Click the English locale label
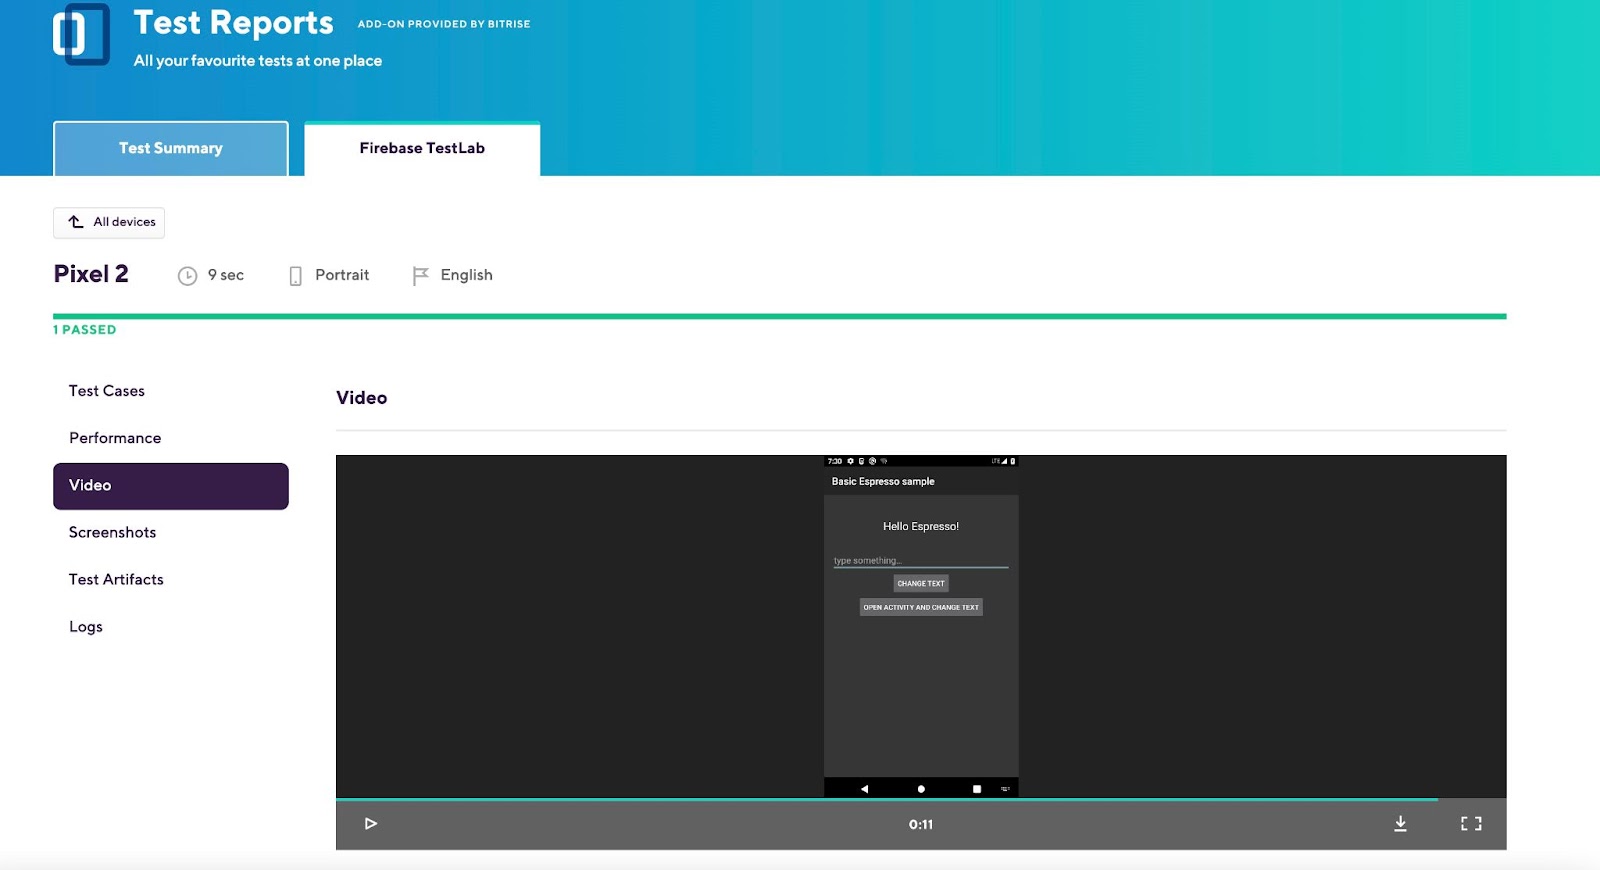Screen dimensions: 1600x870 click(x=467, y=275)
